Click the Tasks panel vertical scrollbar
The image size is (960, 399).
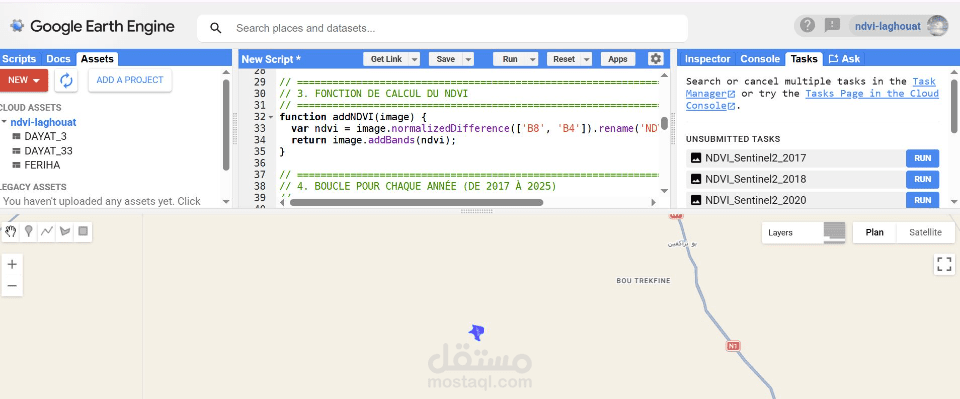954,106
